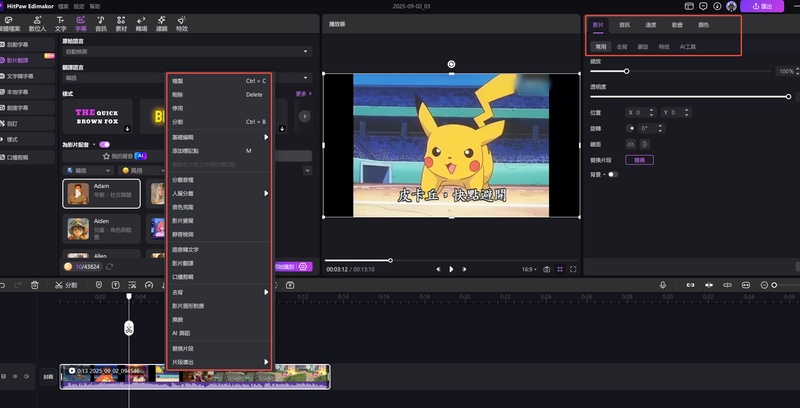The width and height of the screenshot is (800, 408).
Task: Click the player progress bar handle
Action: (390, 261)
